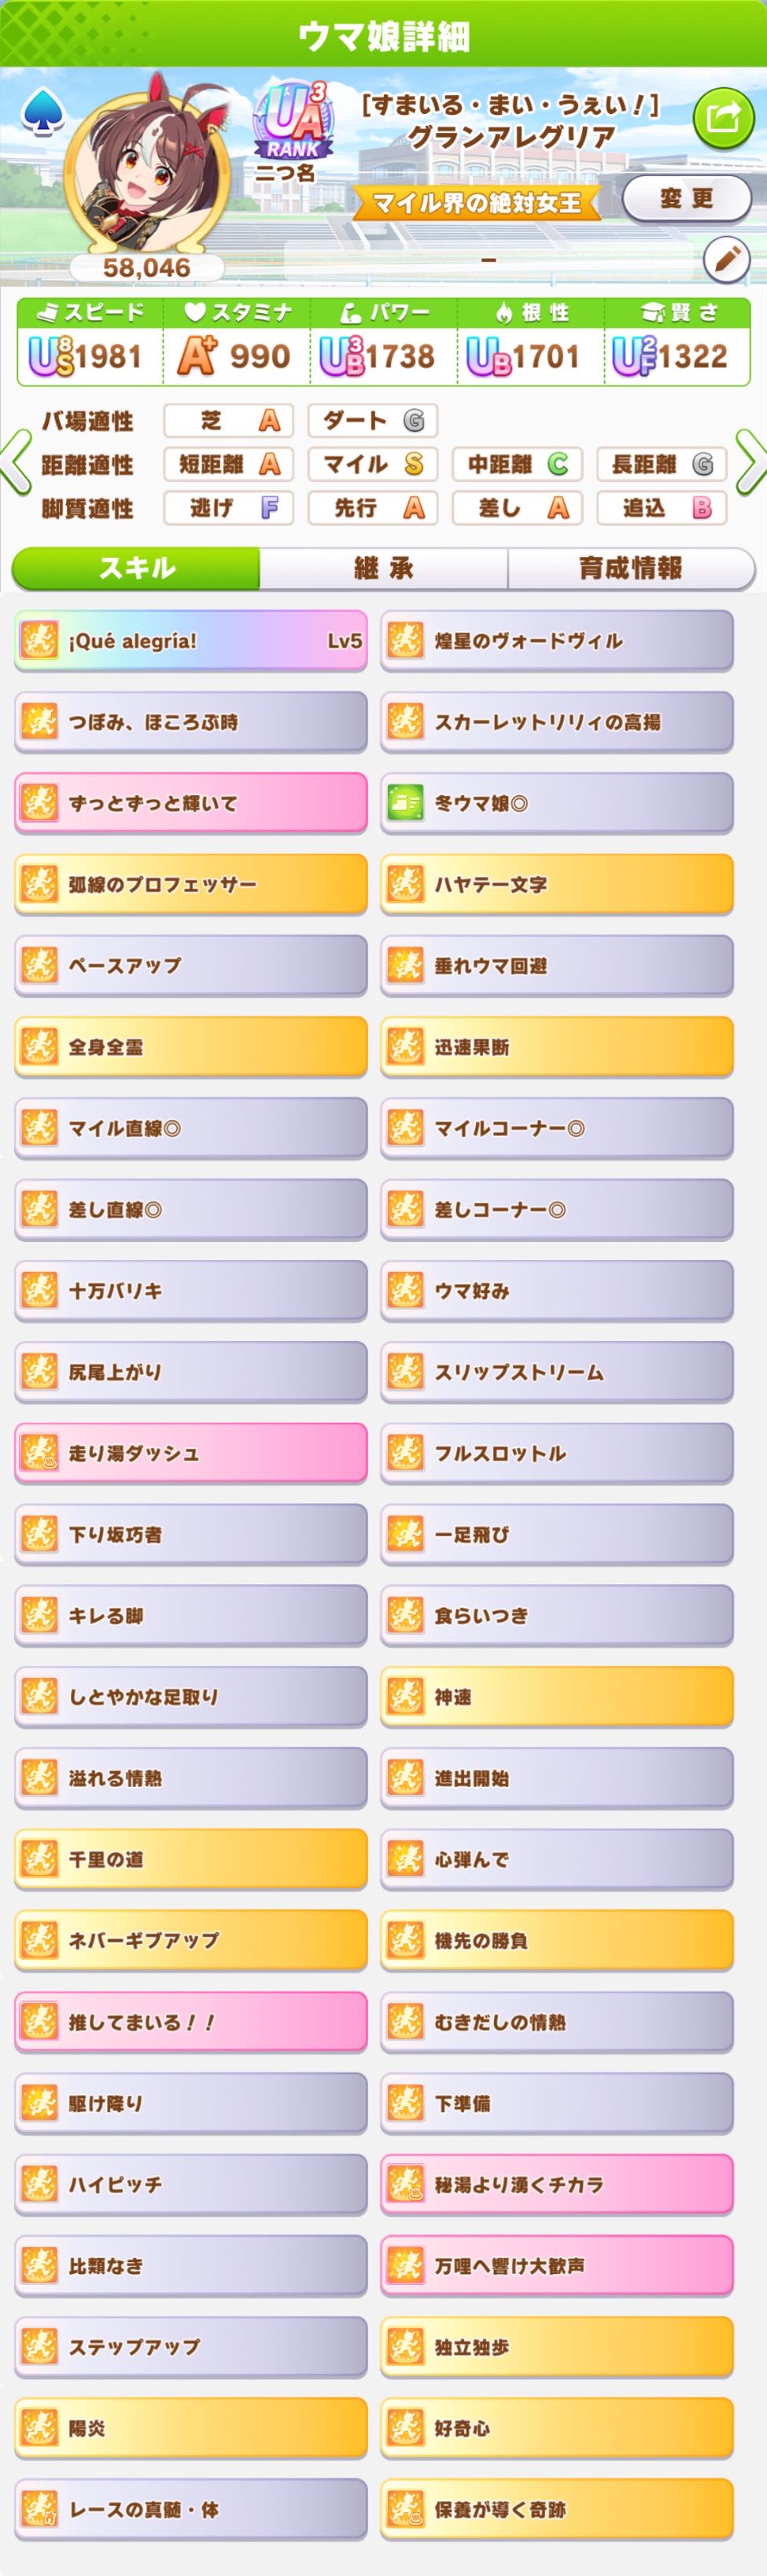Tap the 冬ウマ娘◎ green skill icon
The width and height of the screenshot is (767, 2576).
pyautogui.click(x=405, y=802)
